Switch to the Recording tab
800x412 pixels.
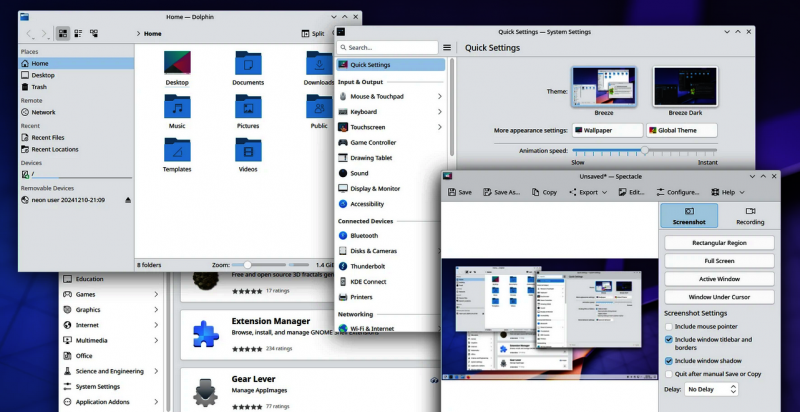(749, 215)
